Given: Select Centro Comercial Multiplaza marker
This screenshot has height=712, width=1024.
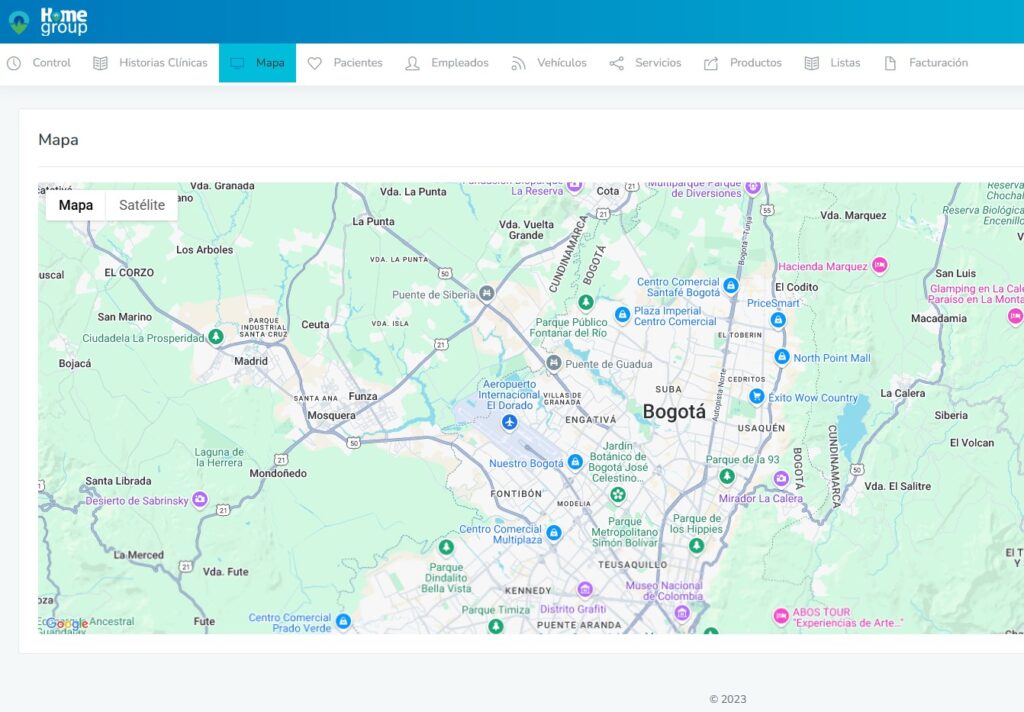Looking at the screenshot, I should coord(554,532).
